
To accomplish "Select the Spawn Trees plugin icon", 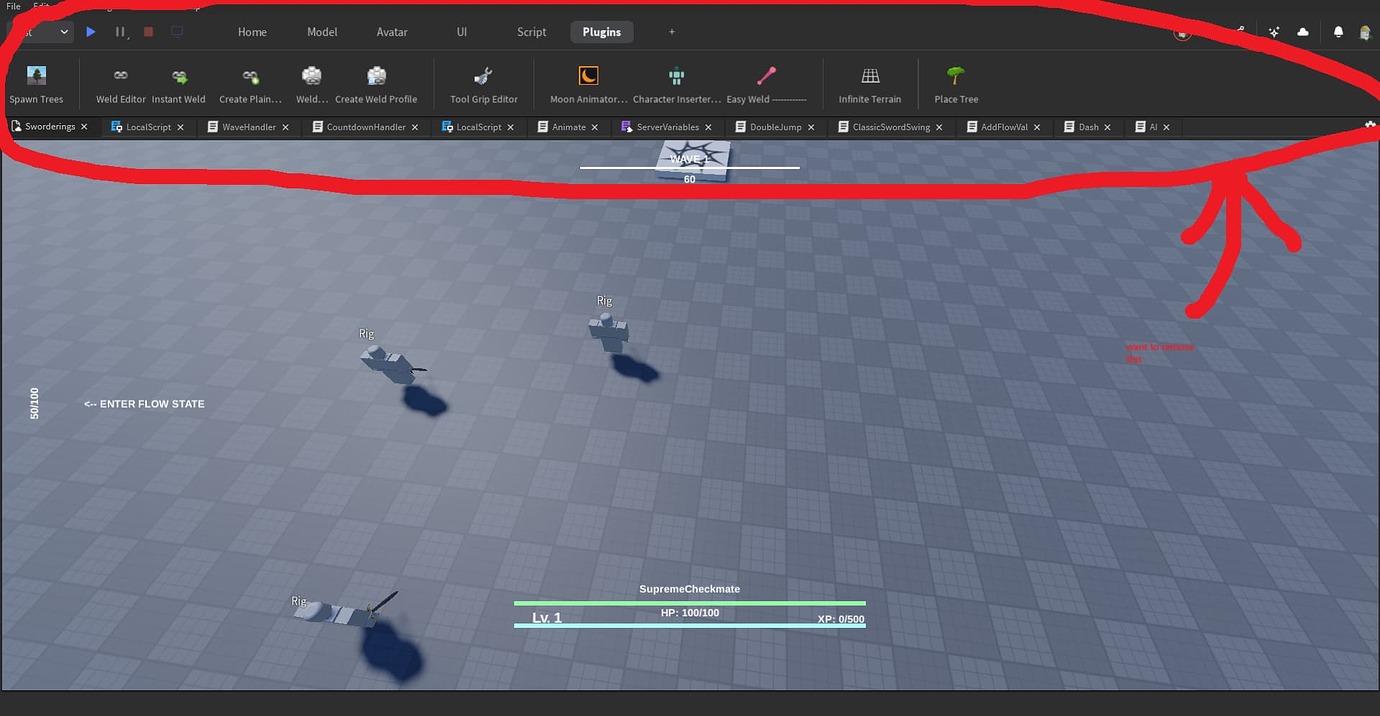I will pos(36,75).
